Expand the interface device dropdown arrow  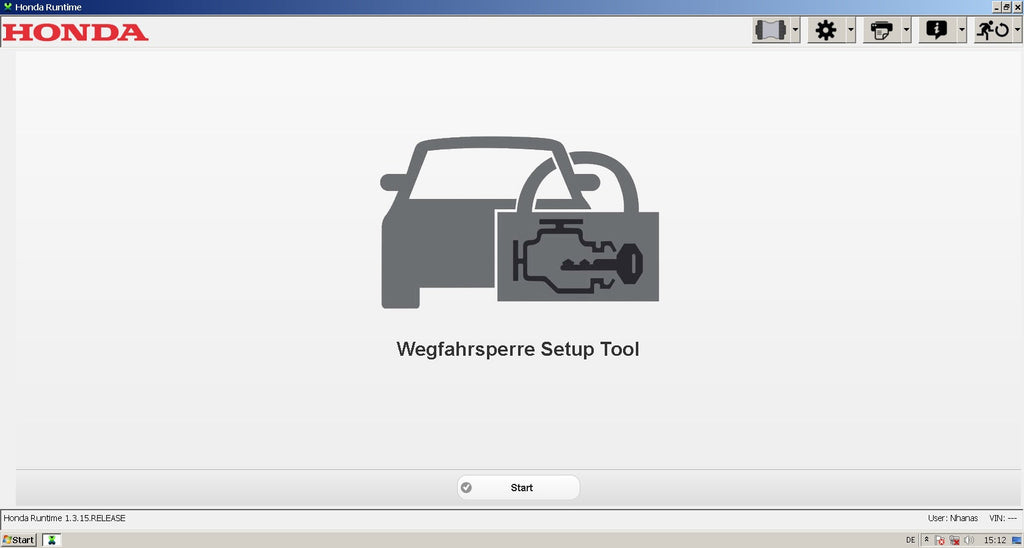pyautogui.click(x=795, y=30)
